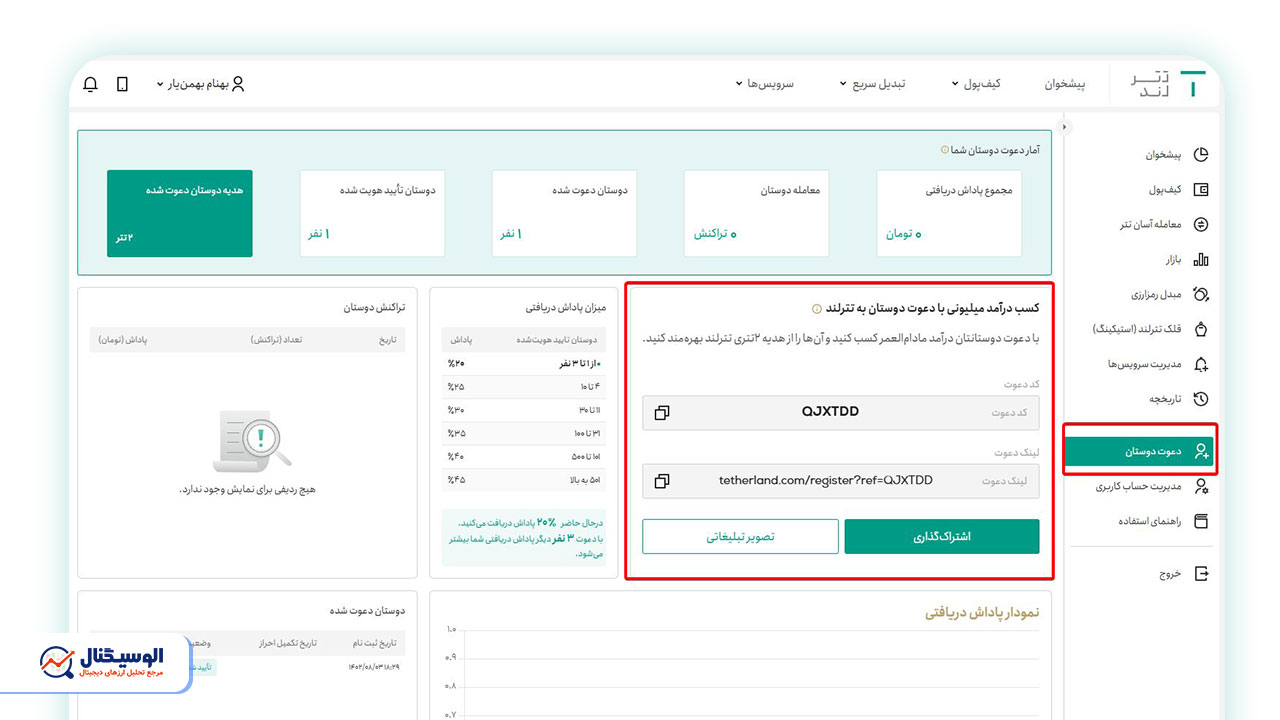Screen dimensions: 1280x720
Task: Open فلک تترلند (استیکینگ) in the sidebar
Action: click(1137, 329)
